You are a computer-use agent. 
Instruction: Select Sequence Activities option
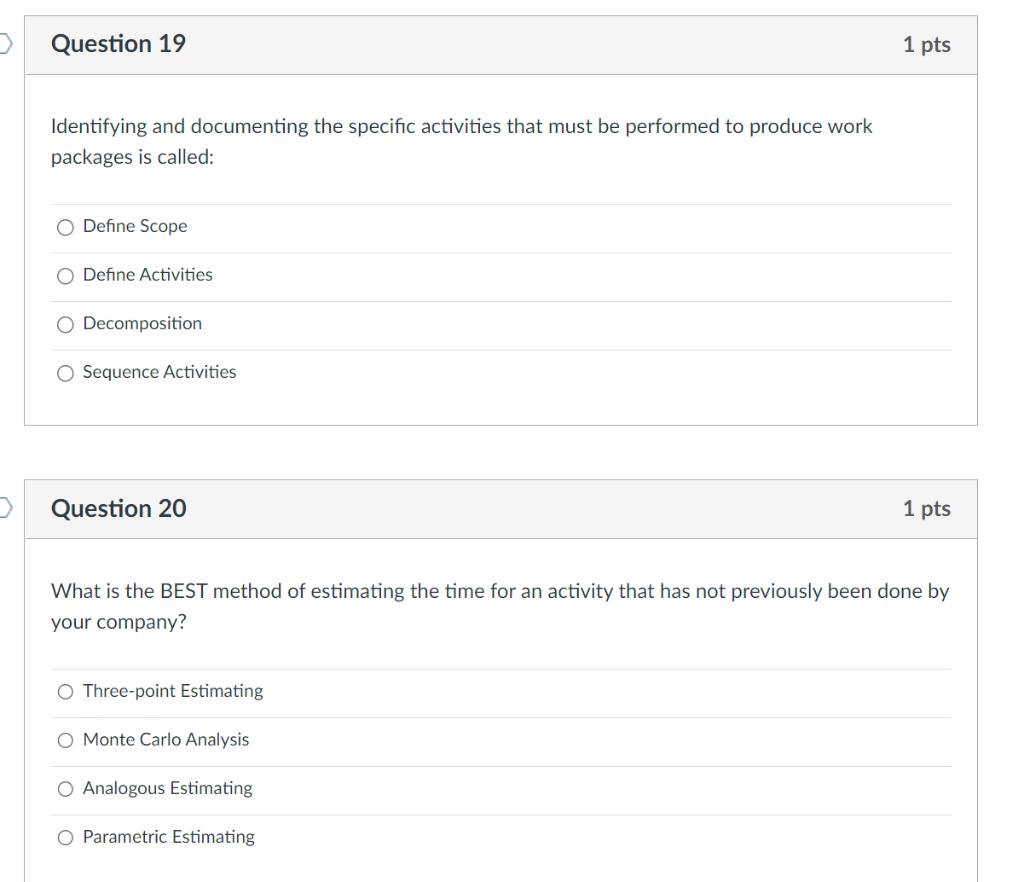coord(65,372)
